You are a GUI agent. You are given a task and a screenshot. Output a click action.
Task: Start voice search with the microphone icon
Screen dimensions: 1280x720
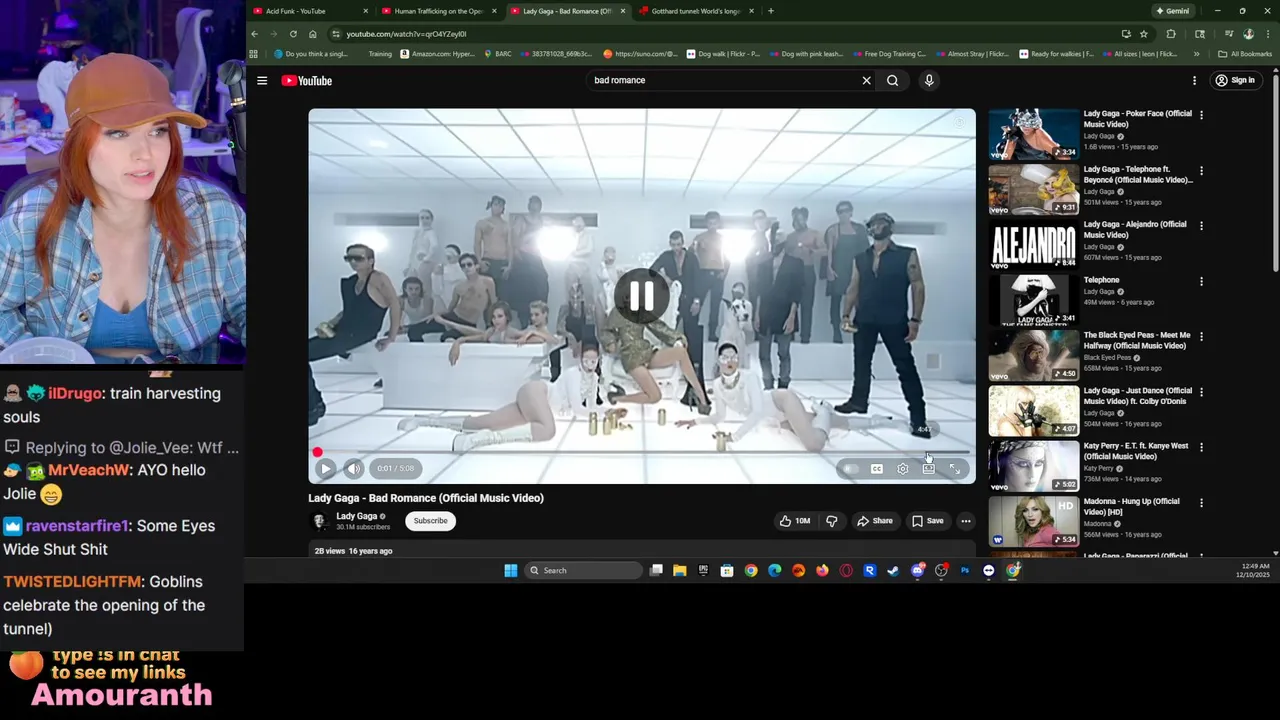click(x=929, y=80)
